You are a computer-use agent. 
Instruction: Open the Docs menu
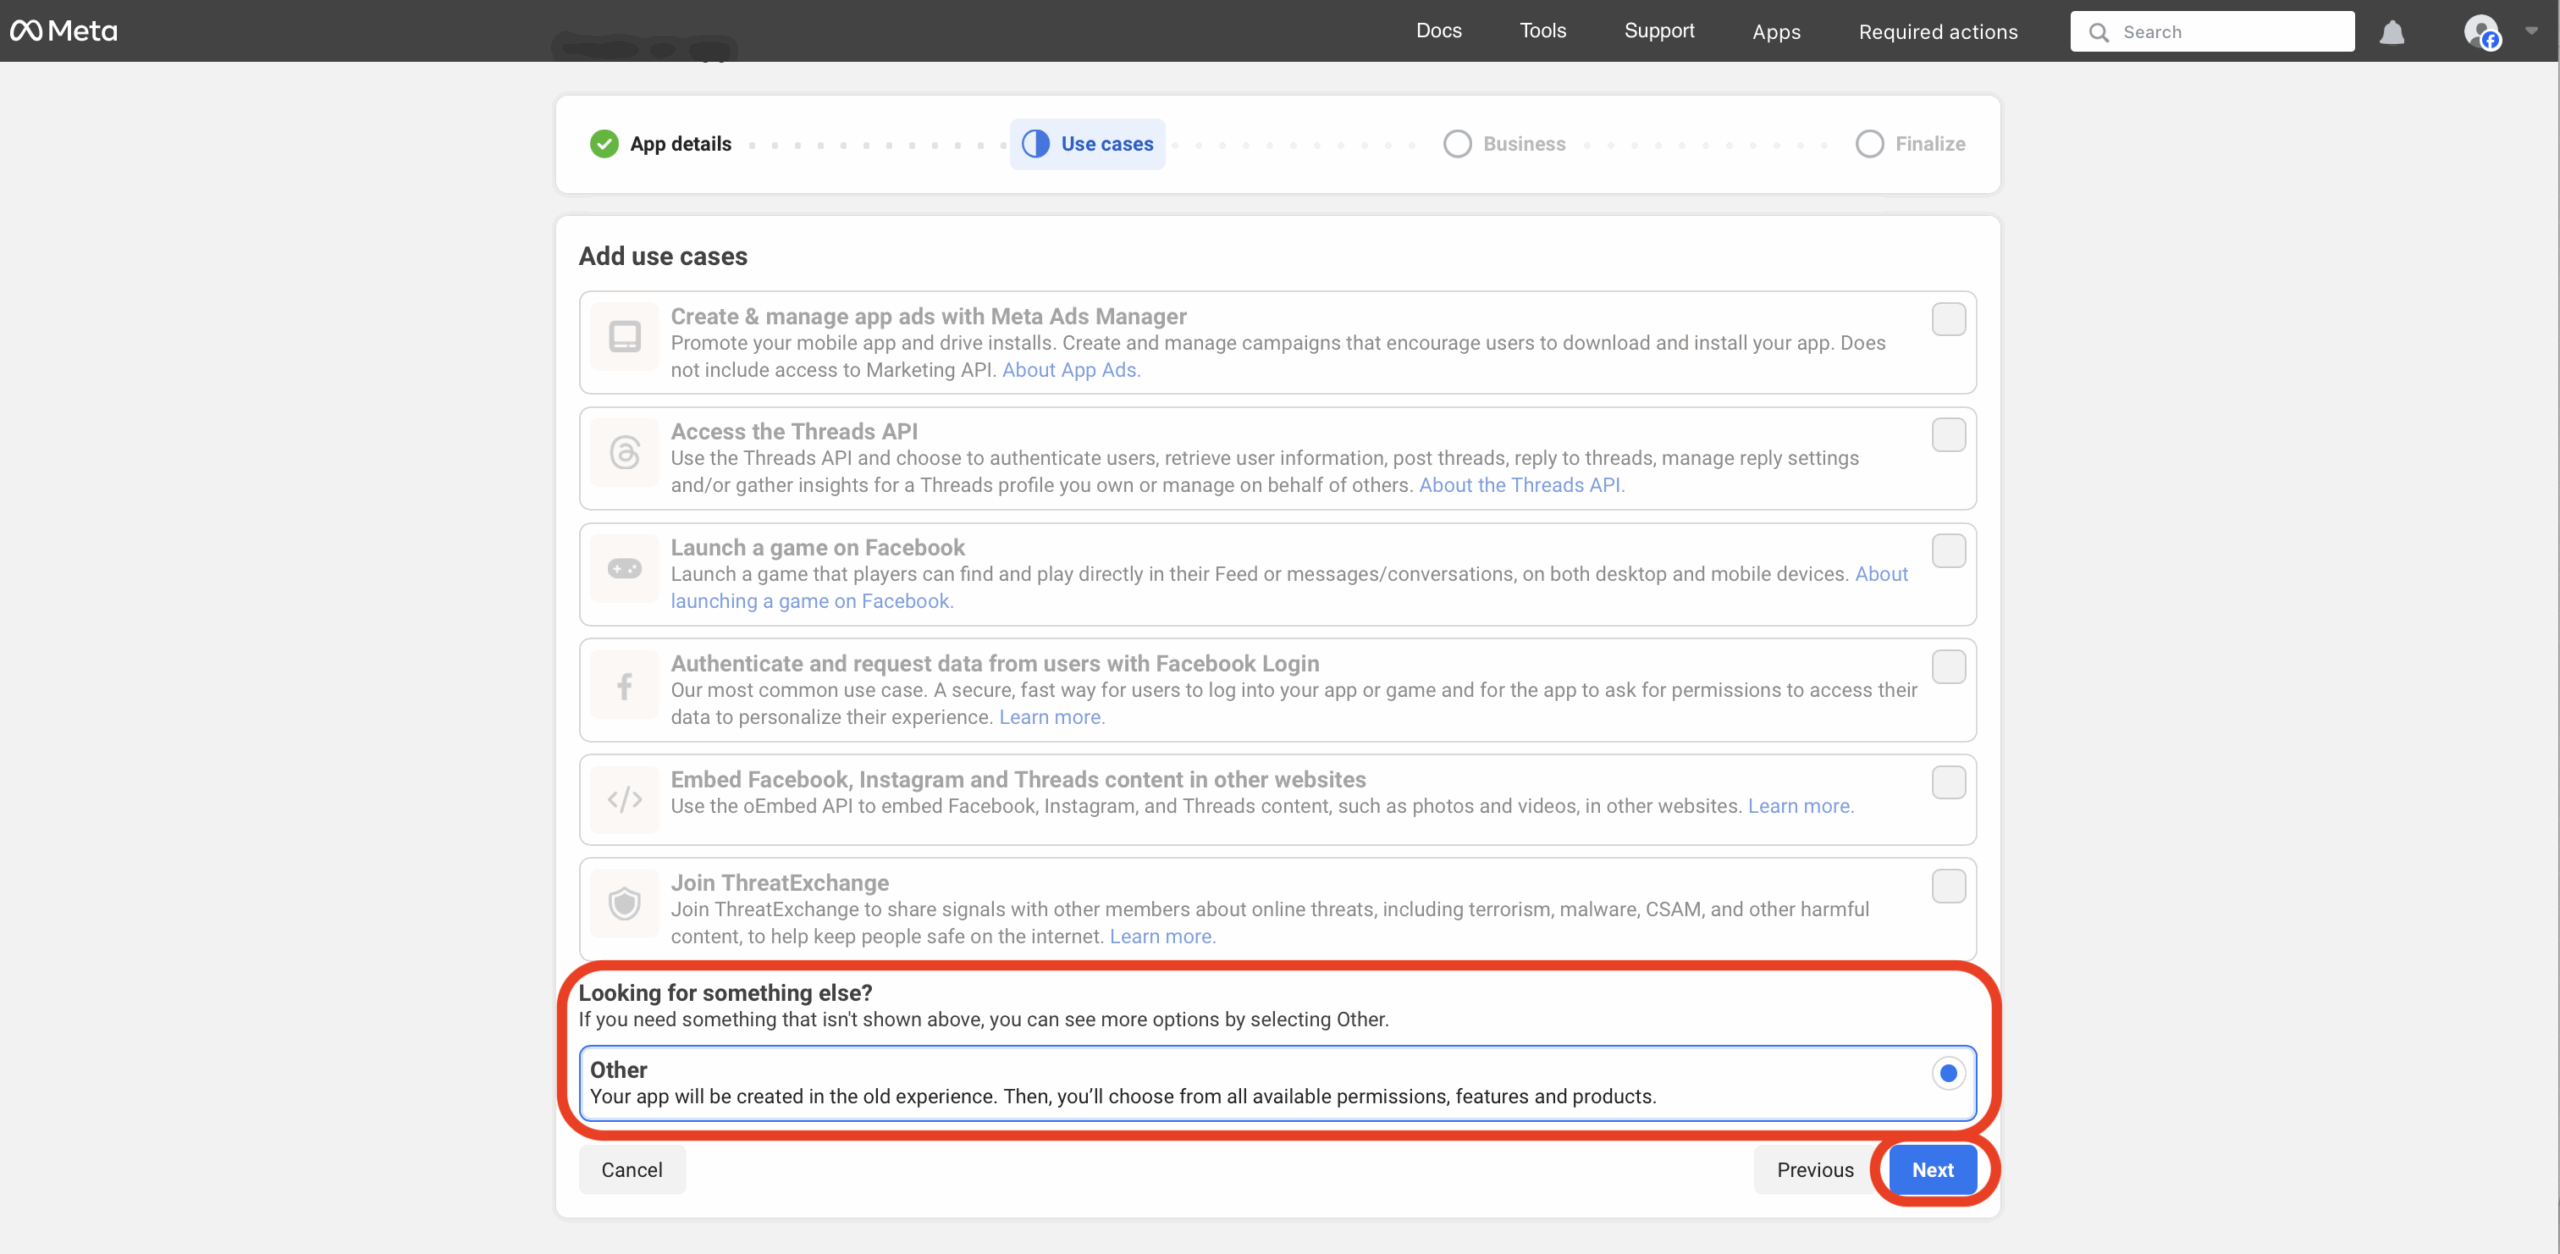1438,31
